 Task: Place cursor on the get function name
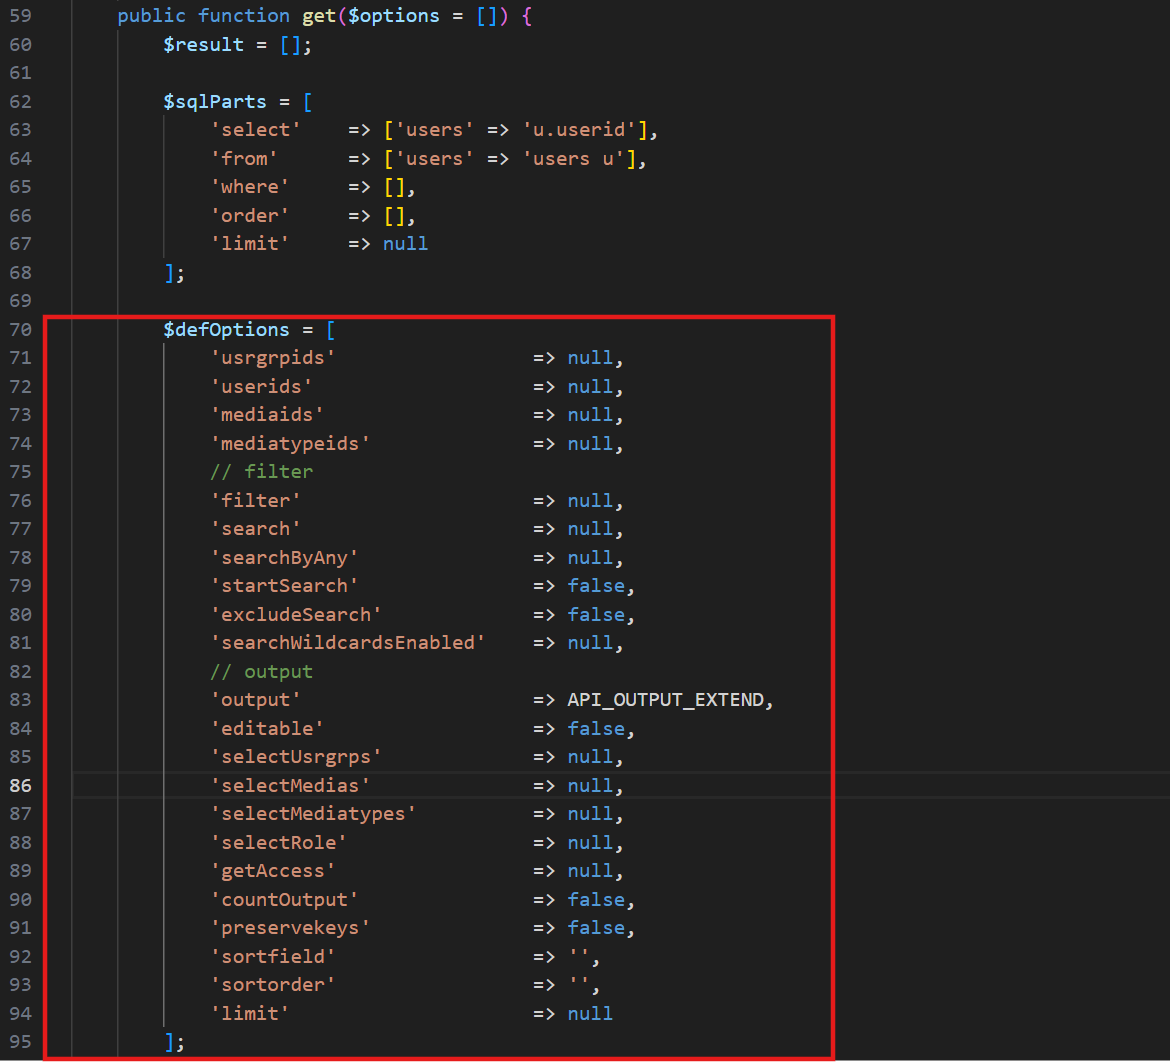[319, 16]
